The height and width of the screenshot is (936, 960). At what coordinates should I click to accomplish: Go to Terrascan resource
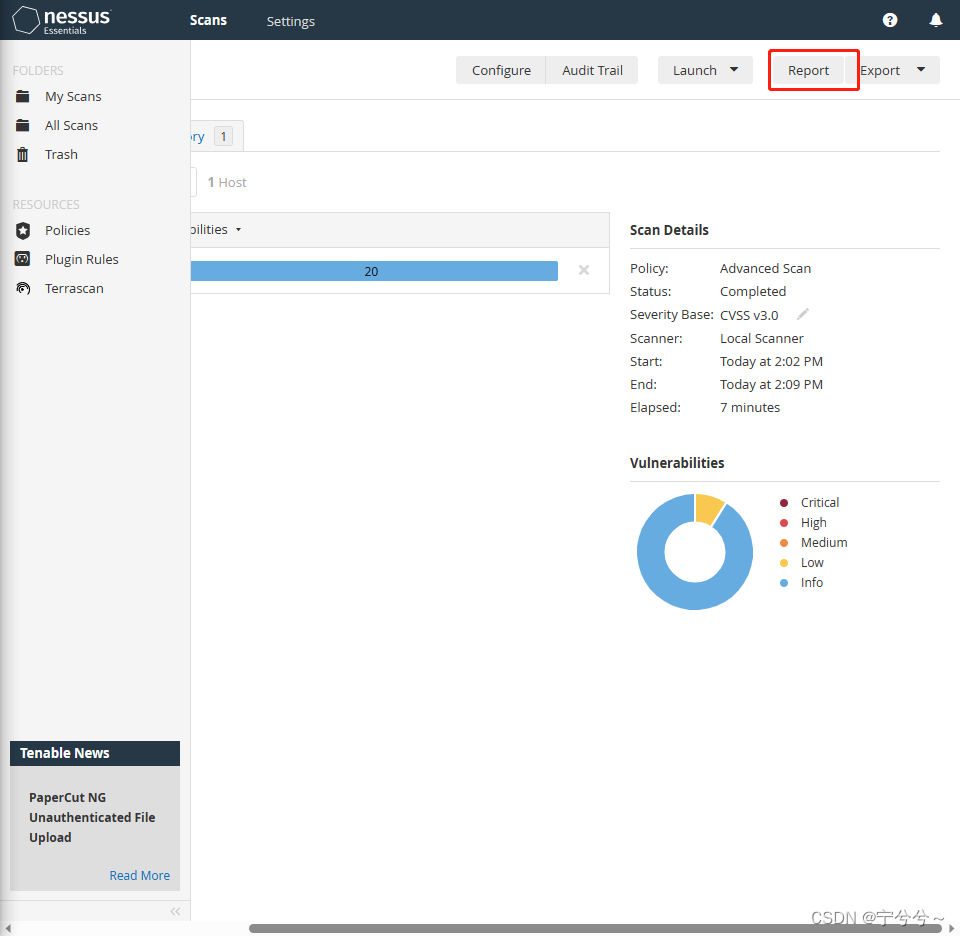pyautogui.click(x=74, y=288)
